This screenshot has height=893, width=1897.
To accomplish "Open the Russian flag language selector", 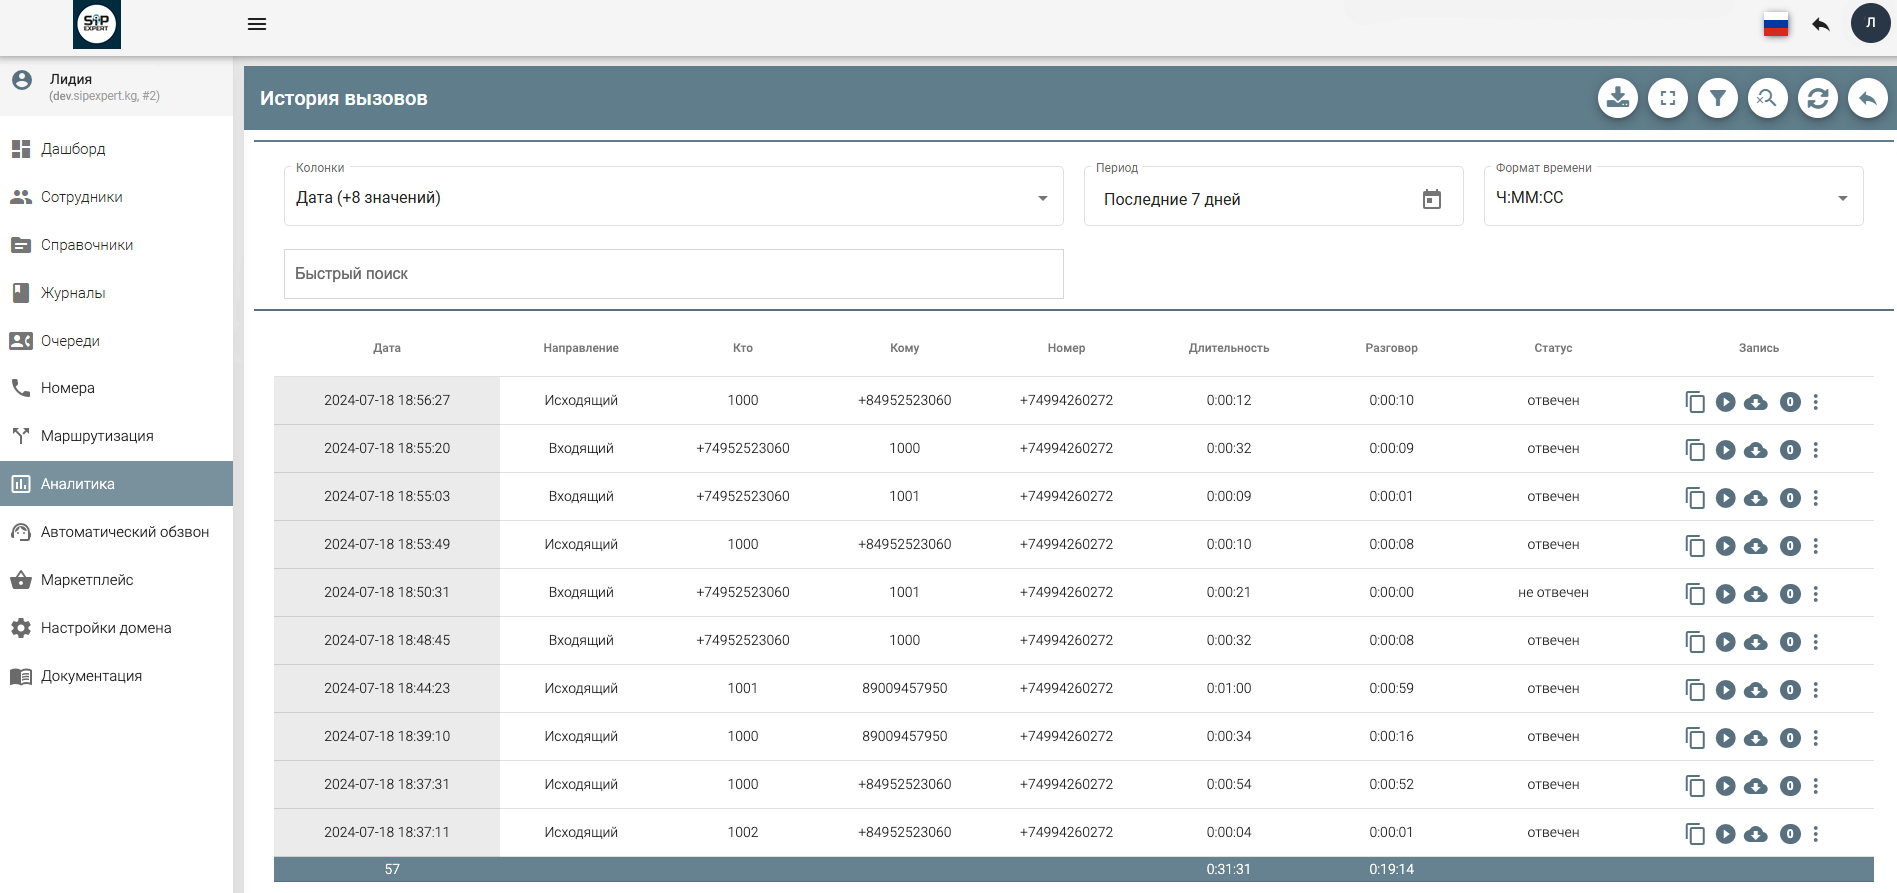I will pyautogui.click(x=1775, y=25).
